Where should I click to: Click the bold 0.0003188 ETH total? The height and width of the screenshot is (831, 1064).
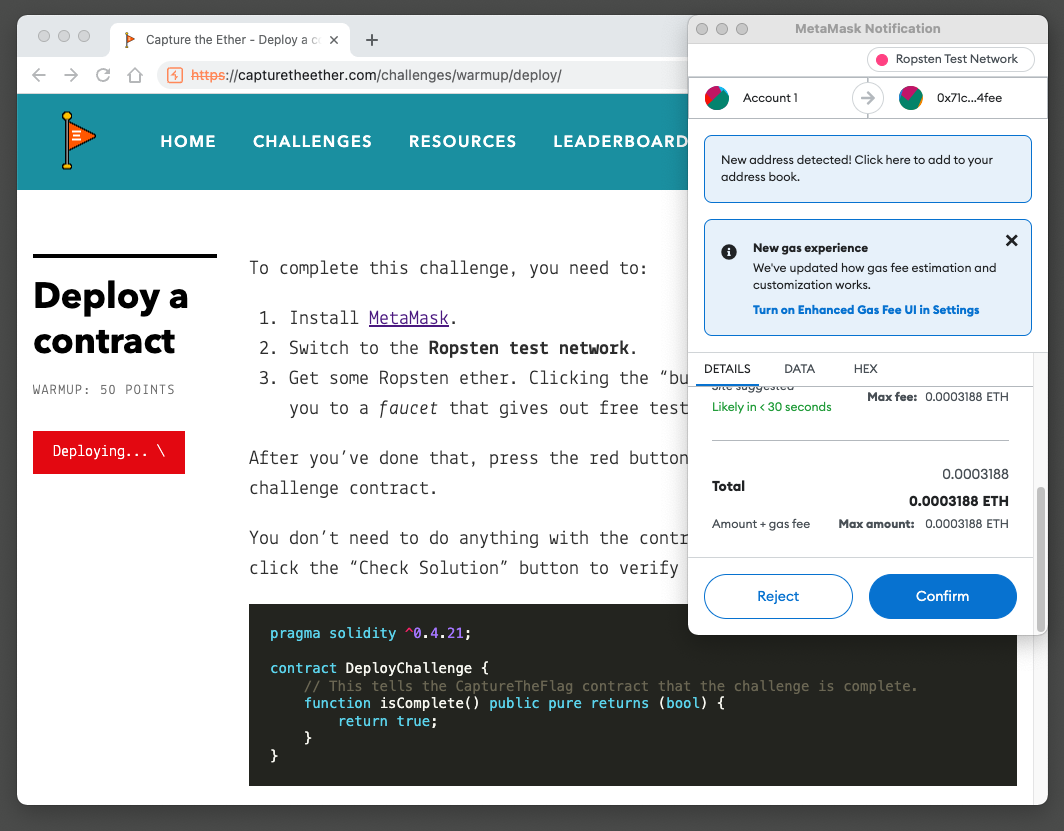click(958, 501)
